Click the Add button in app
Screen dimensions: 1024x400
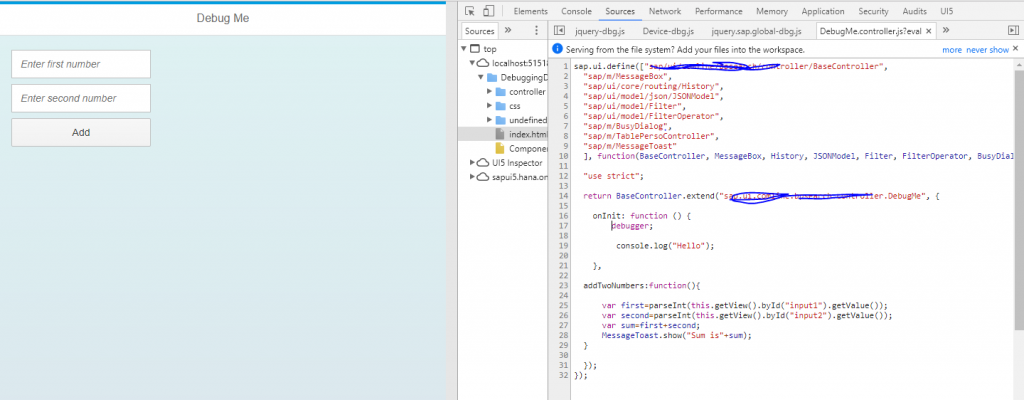coord(81,132)
